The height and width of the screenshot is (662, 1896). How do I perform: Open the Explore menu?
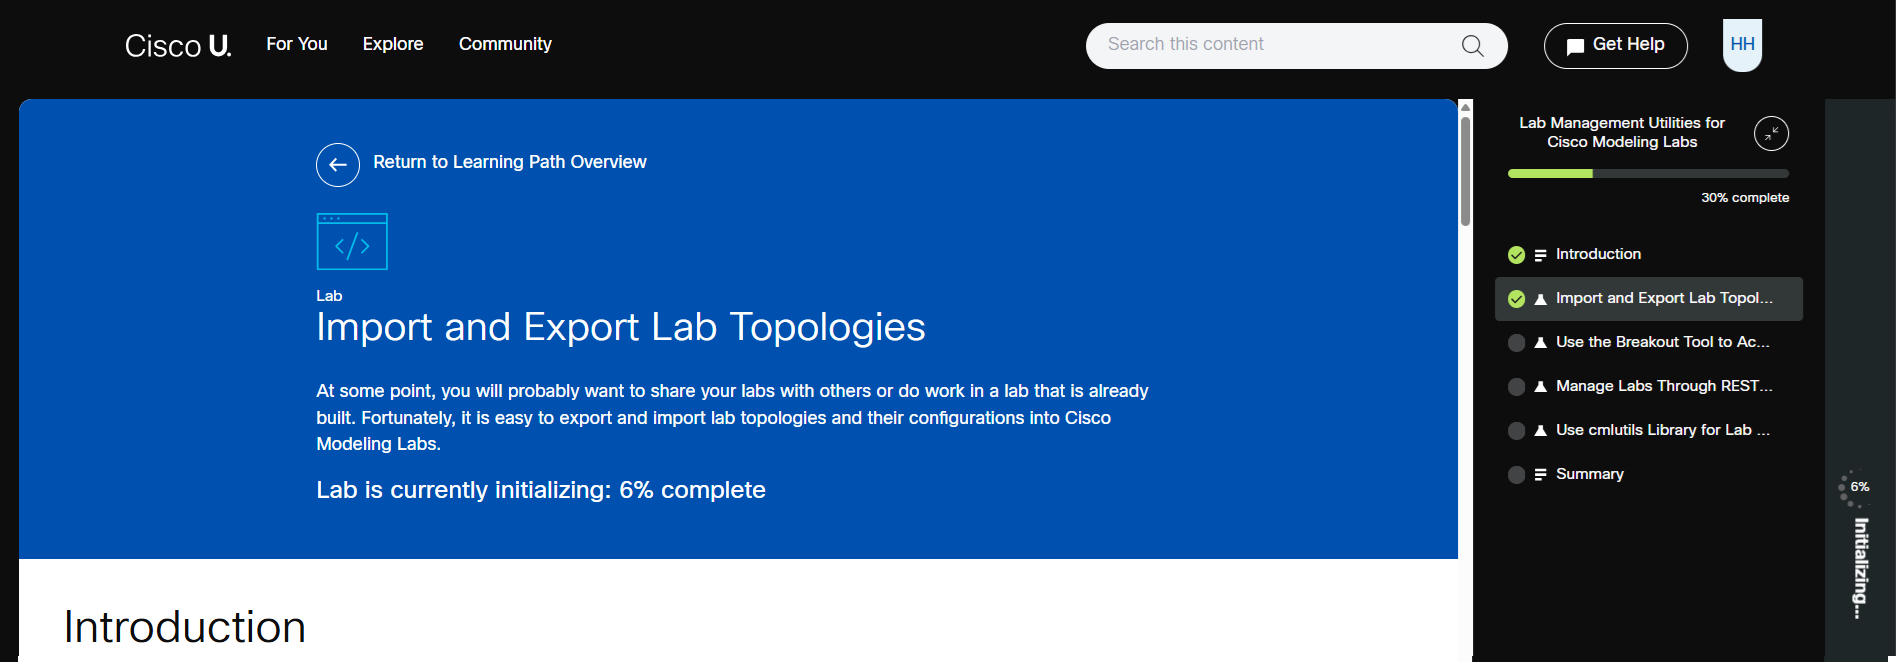393,44
